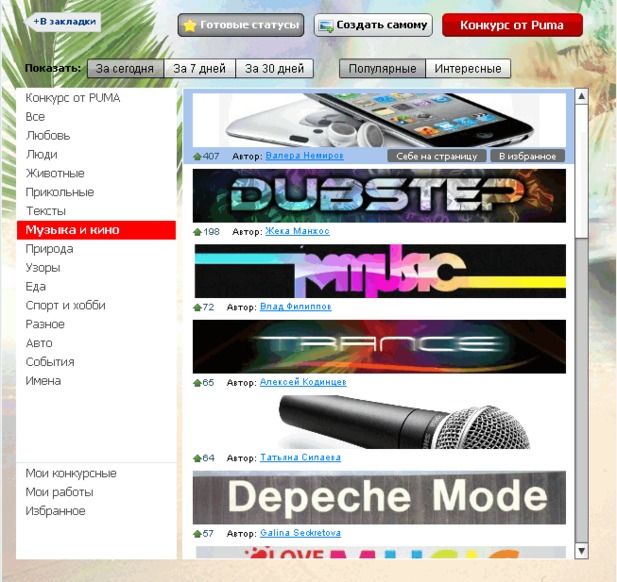The width and height of the screenshot is (617, 582).
Task: Select the DUBSTEP banner image
Action: 379,196
